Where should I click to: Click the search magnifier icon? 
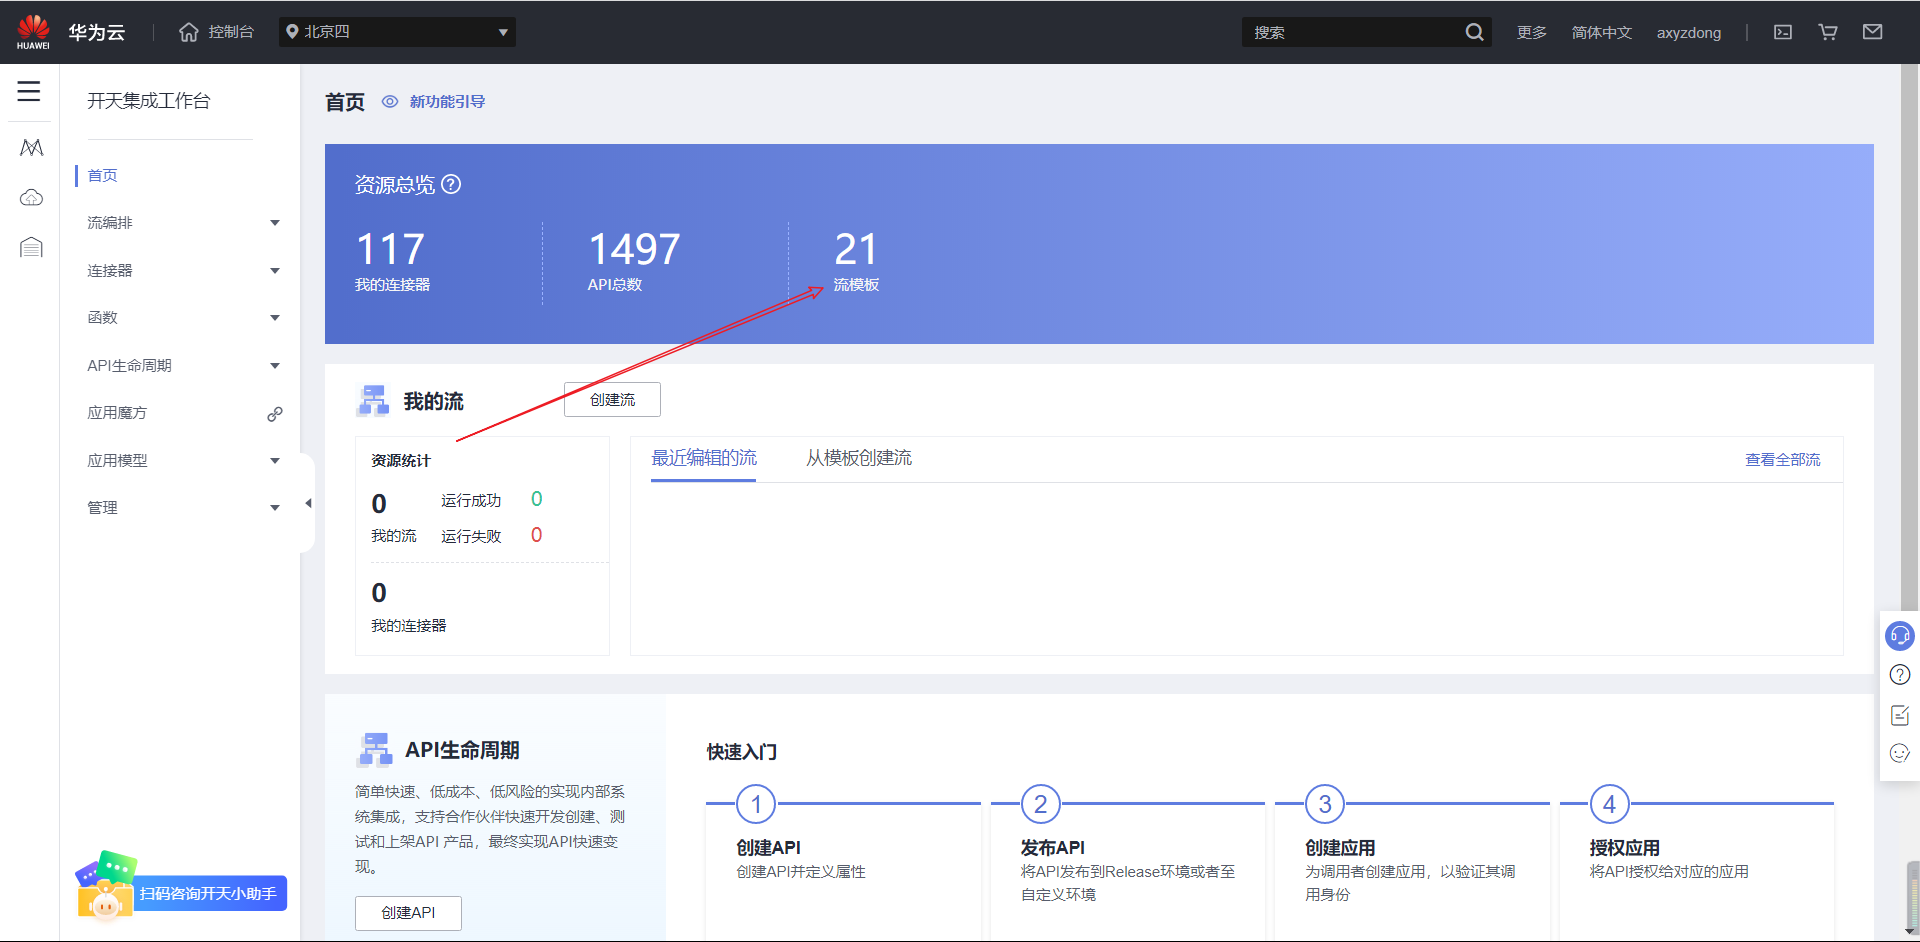coord(1474,32)
